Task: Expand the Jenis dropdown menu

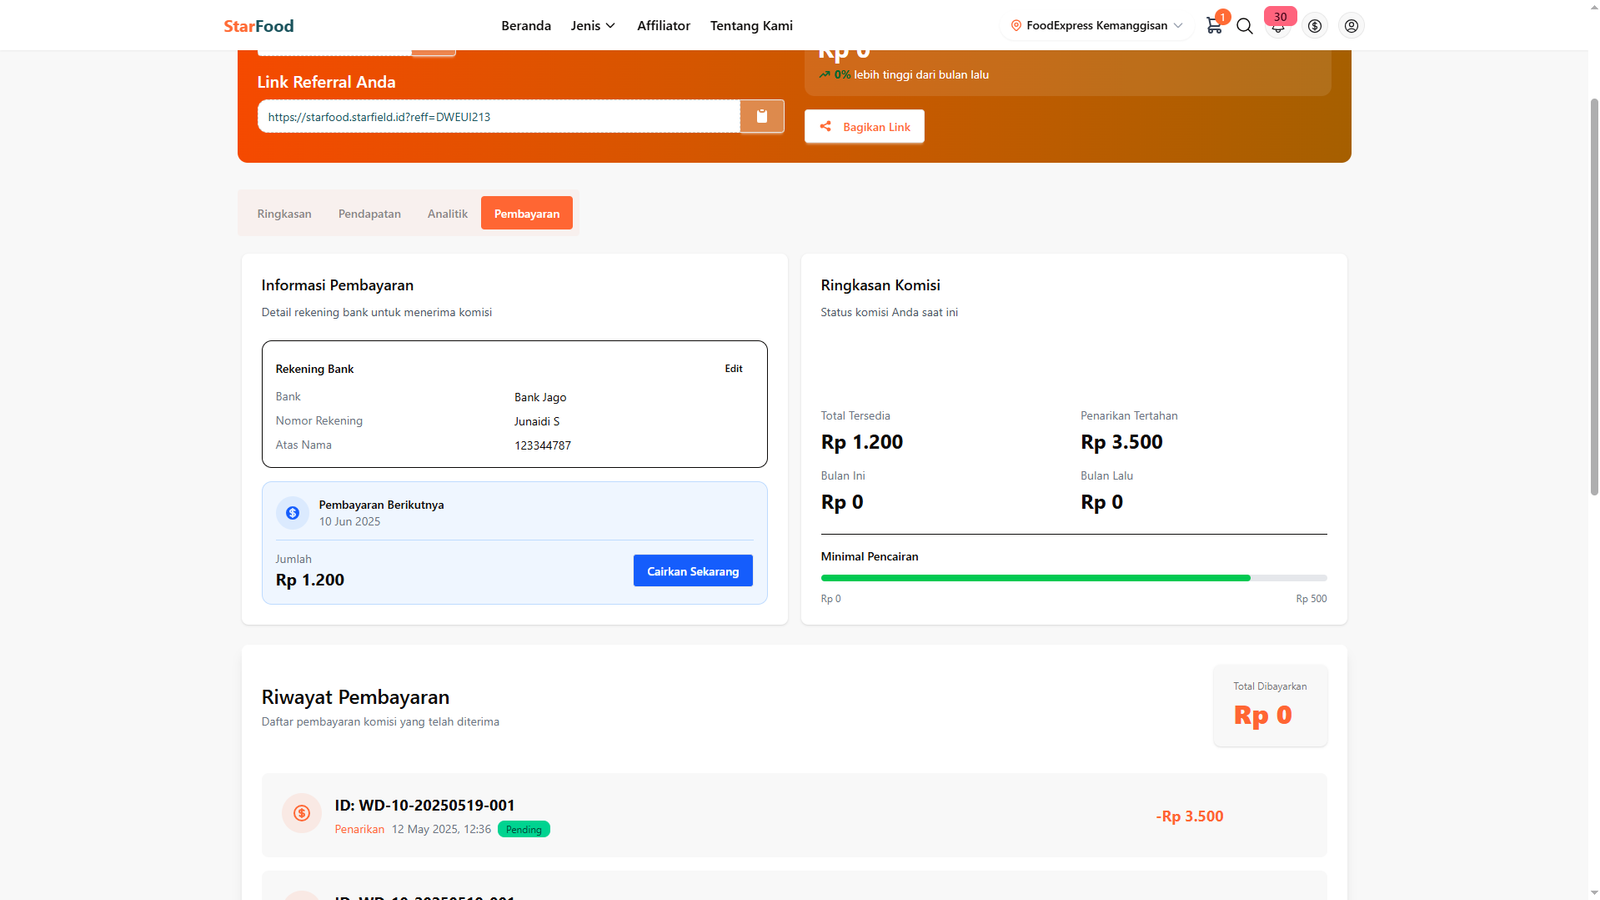Action: [593, 26]
